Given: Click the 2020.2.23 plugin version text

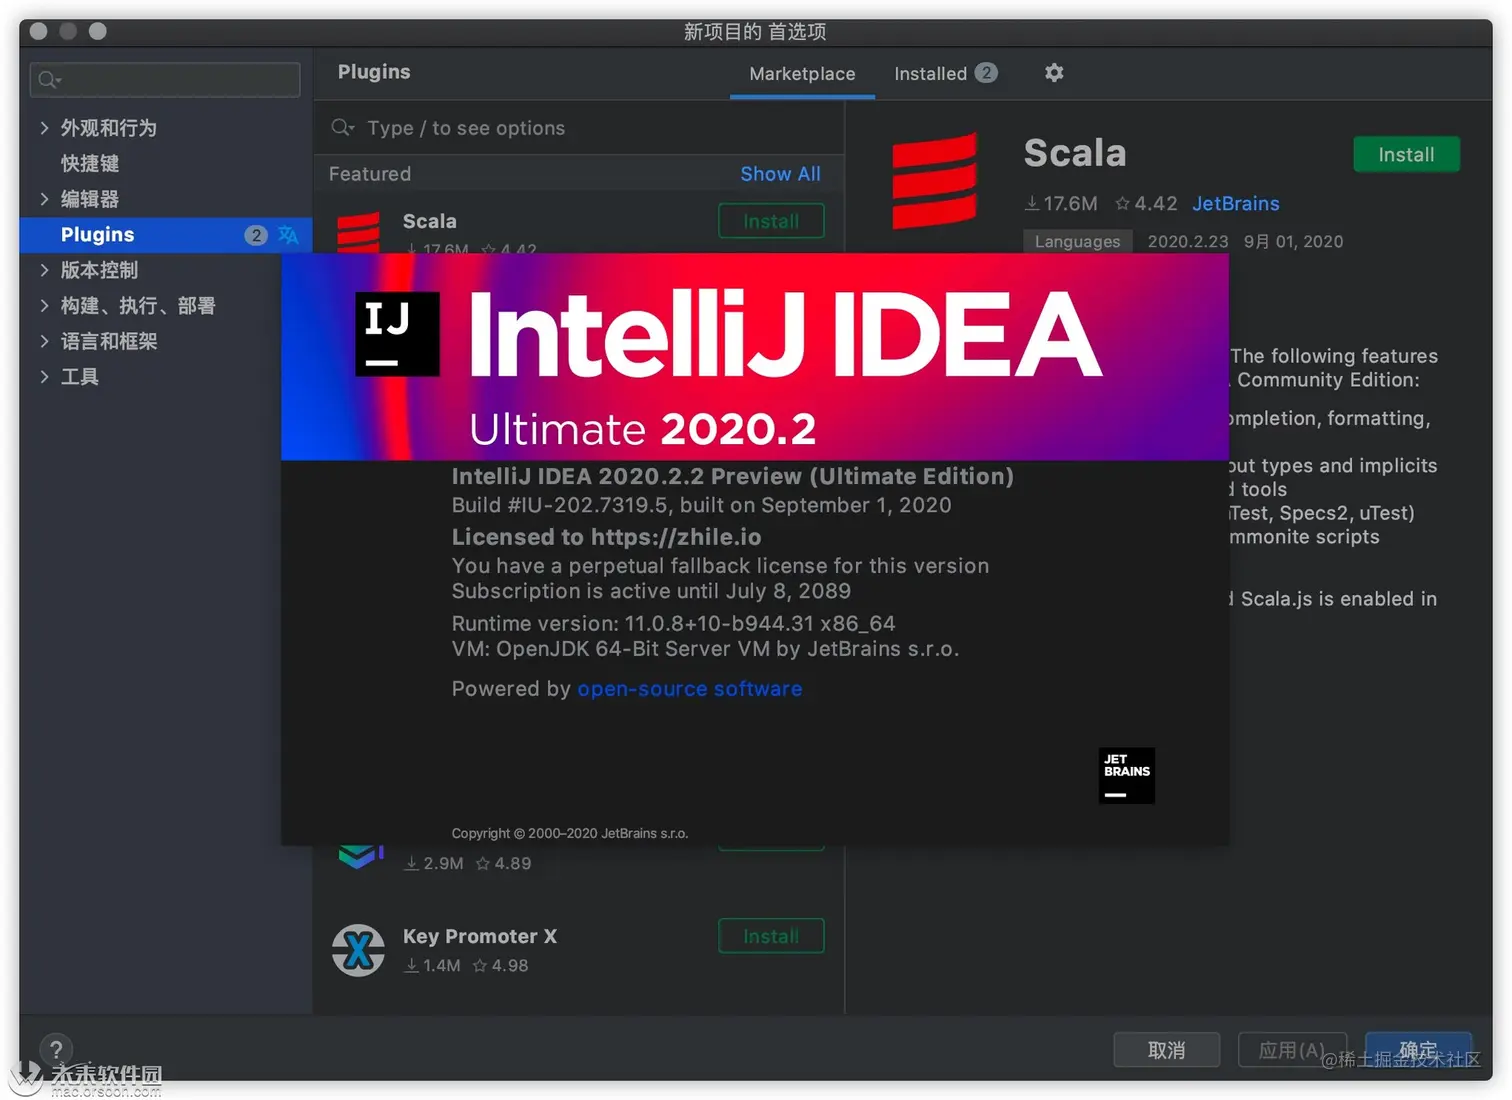Looking at the screenshot, I should click(x=1188, y=242).
